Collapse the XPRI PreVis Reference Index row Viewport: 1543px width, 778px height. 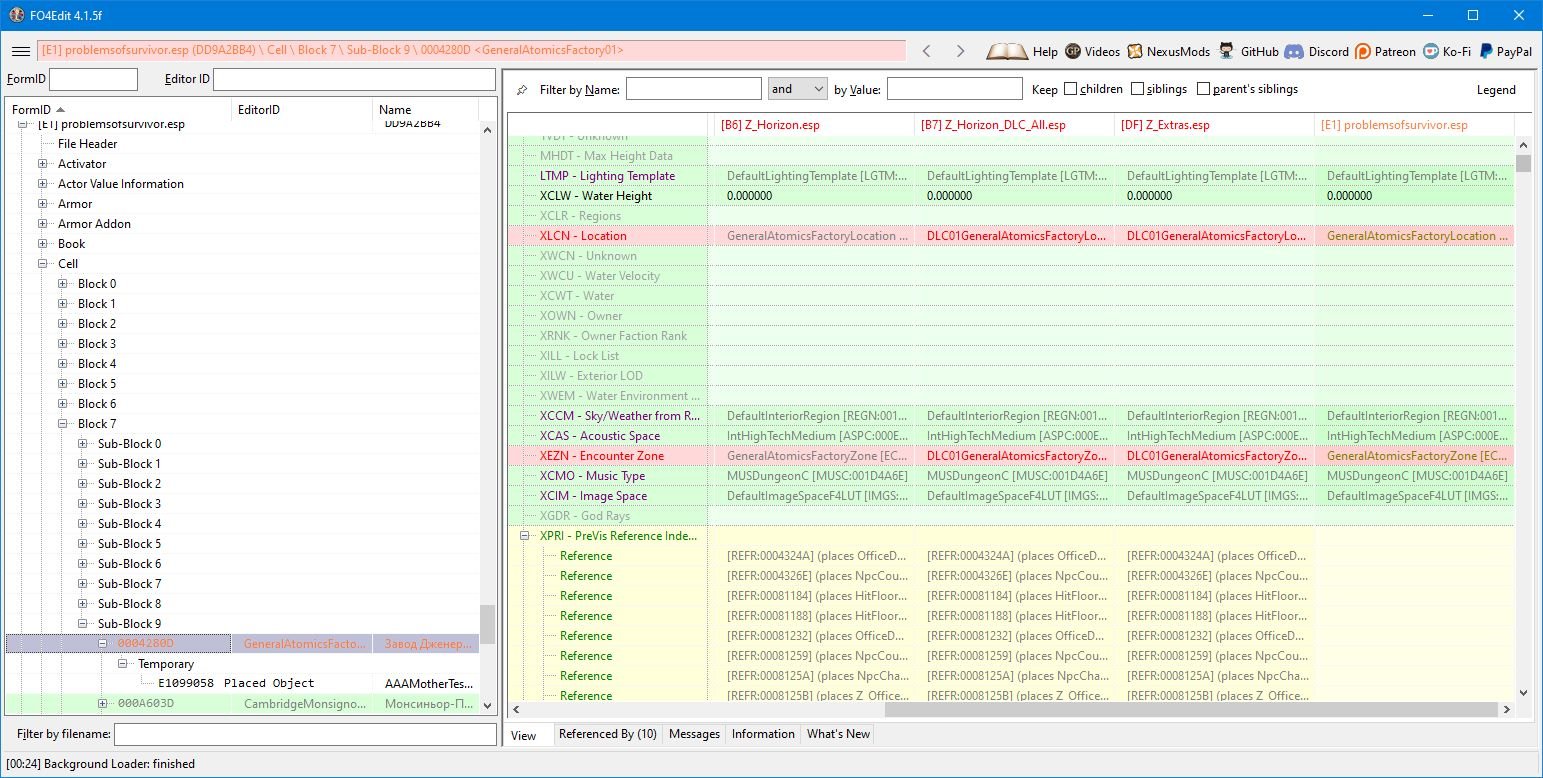[x=524, y=536]
